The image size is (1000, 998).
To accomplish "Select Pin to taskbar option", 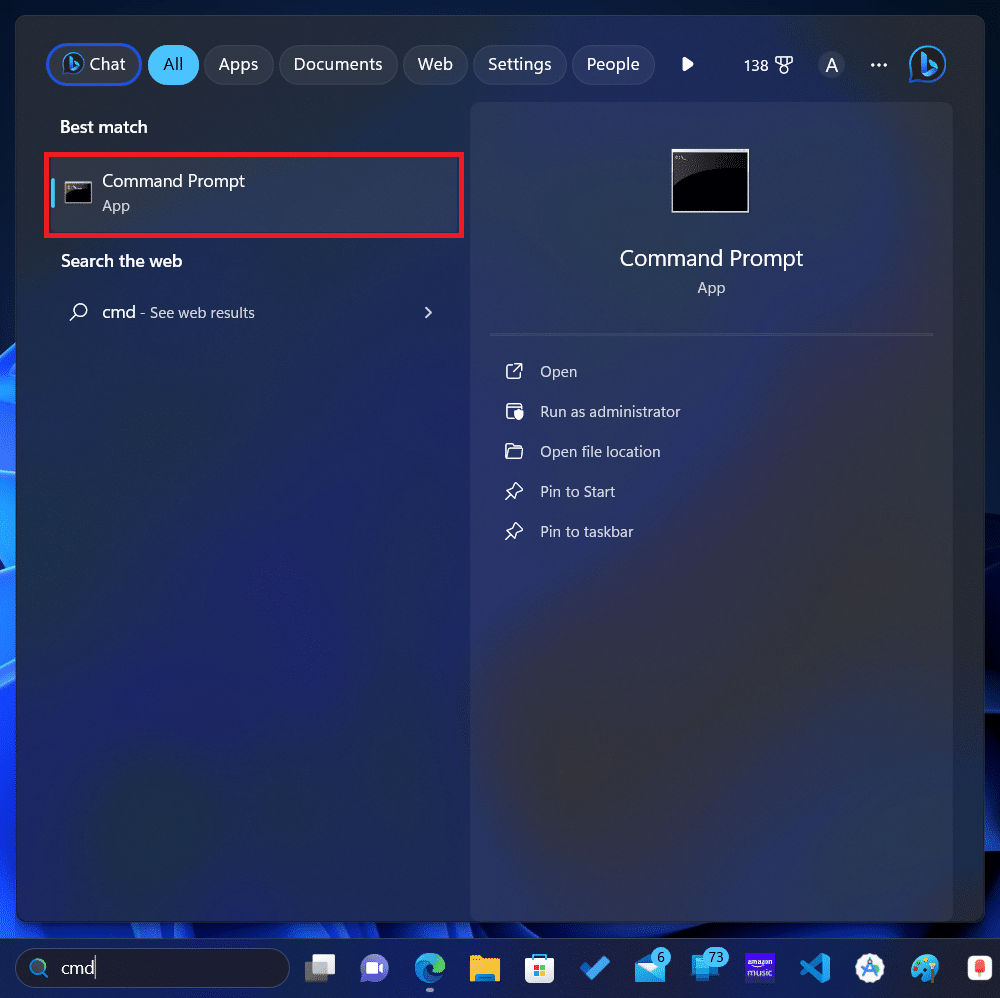I will click(x=586, y=532).
